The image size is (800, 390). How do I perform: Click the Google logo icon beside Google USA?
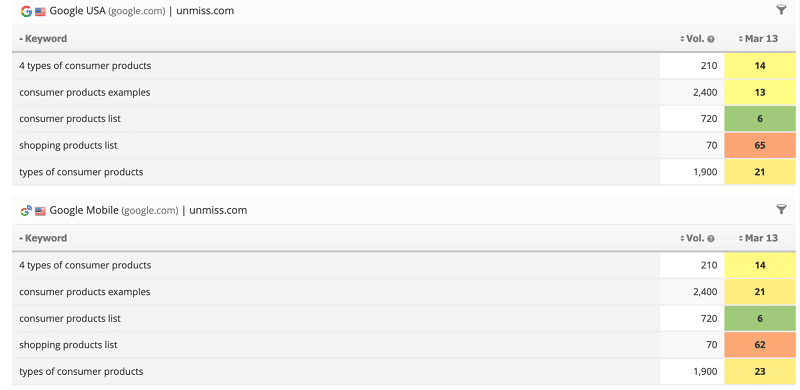26,11
